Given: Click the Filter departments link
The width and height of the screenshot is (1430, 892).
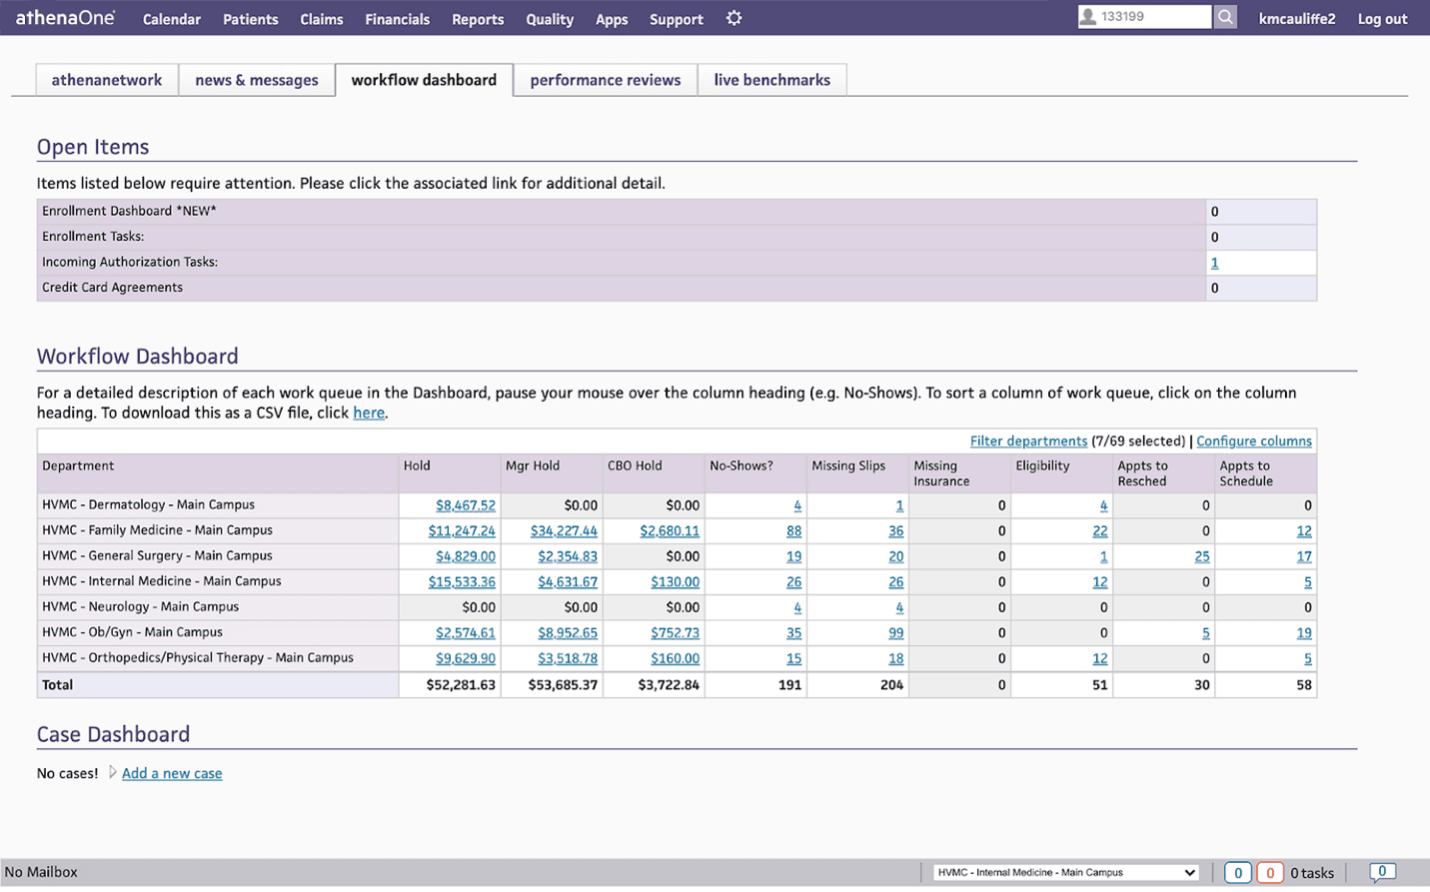Looking at the screenshot, I should pos(1029,440).
